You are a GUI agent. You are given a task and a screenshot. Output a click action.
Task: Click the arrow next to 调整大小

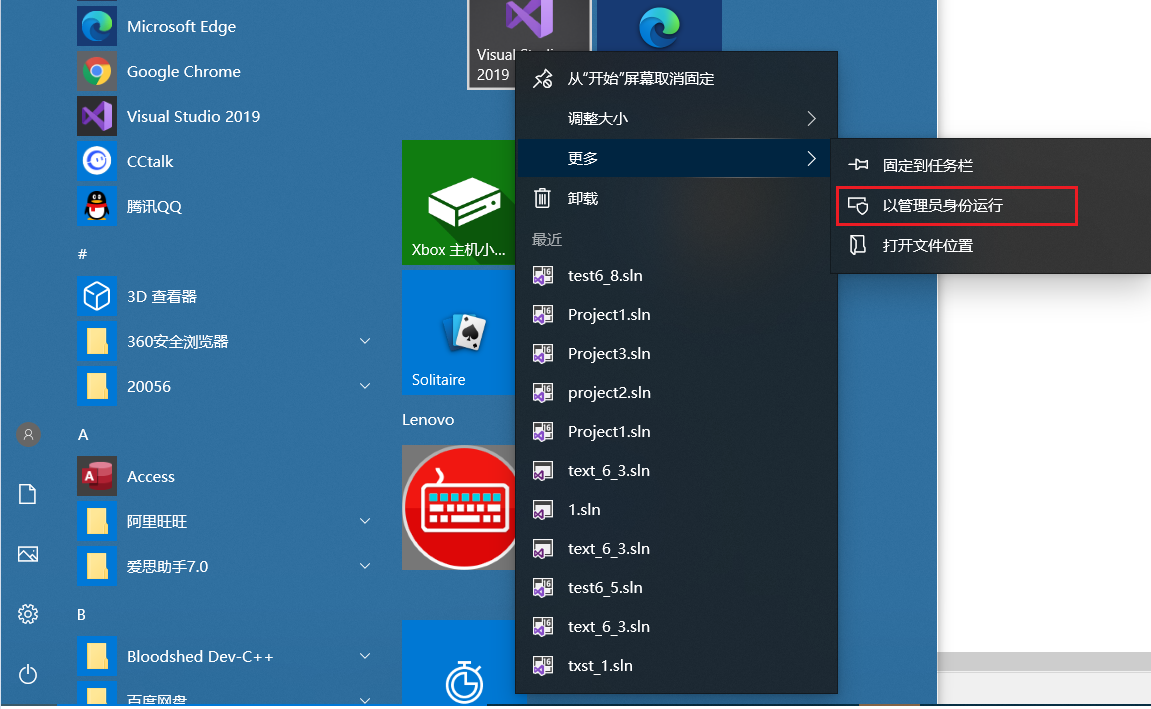click(x=811, y=118)
